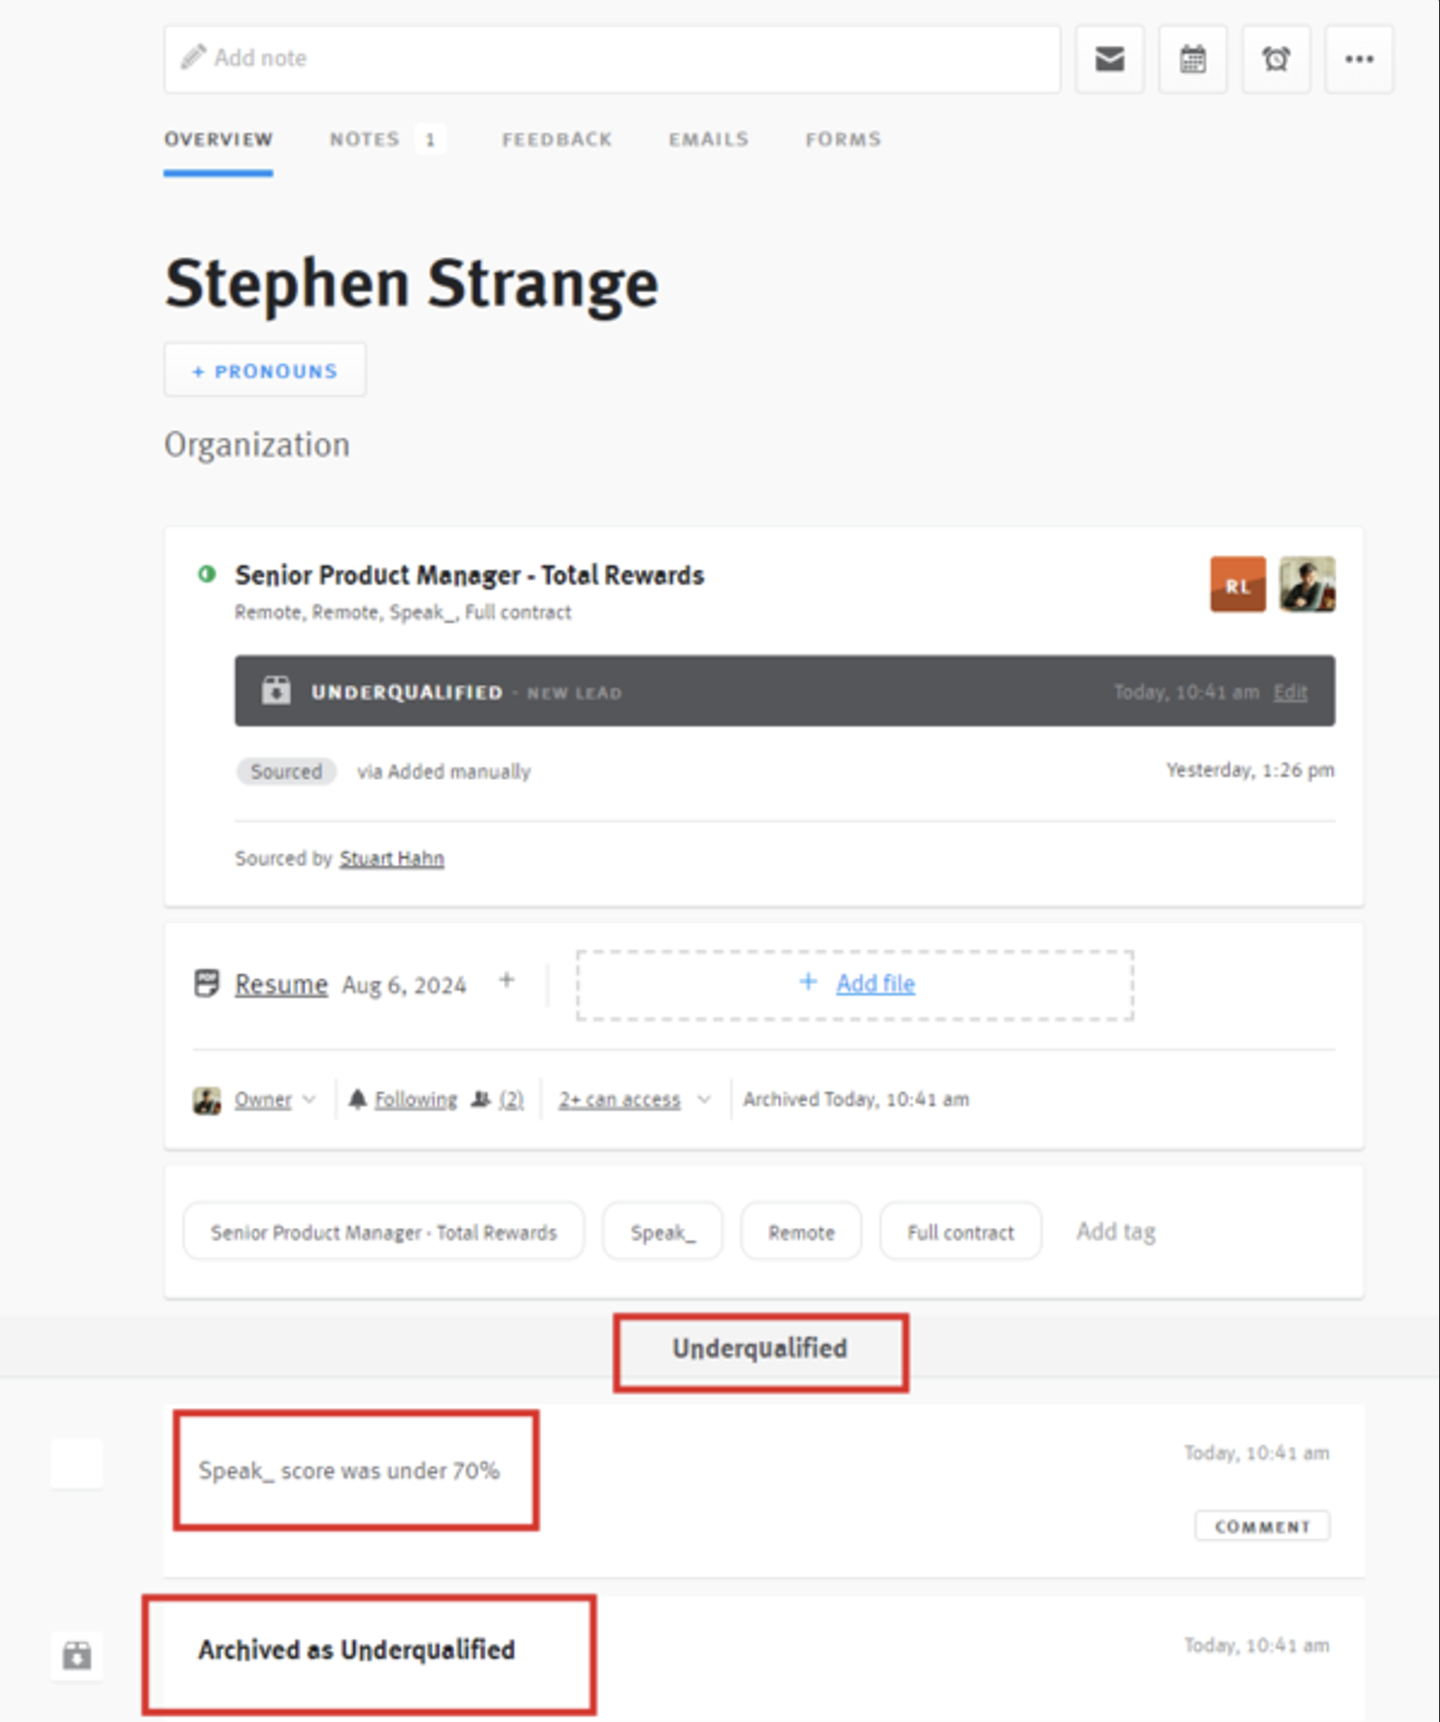
Task: Click the Edit link in Underqualified banner
Action: [1290, 692]
